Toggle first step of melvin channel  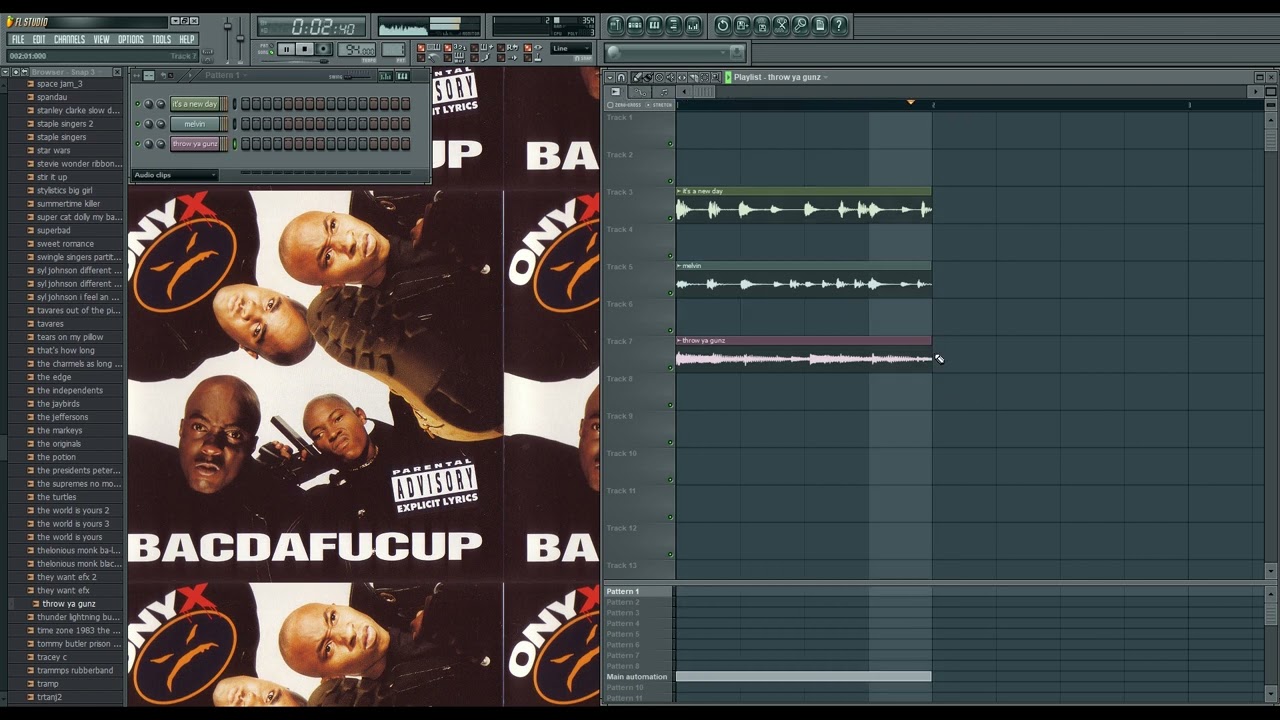(x=245, y=124)
